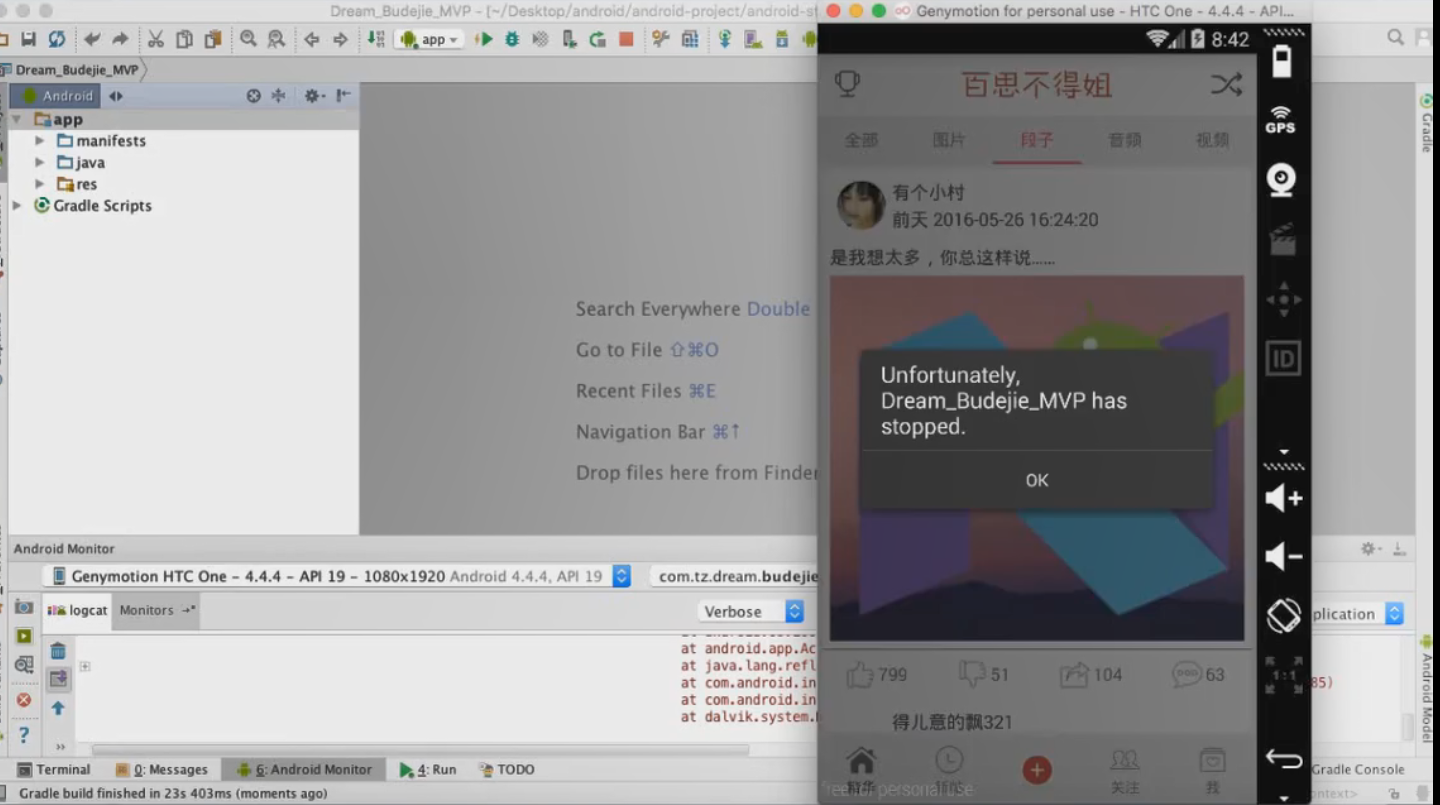Rotate the Genymotion device screen
This screenshot has width=1440, height=805.
1283,615
